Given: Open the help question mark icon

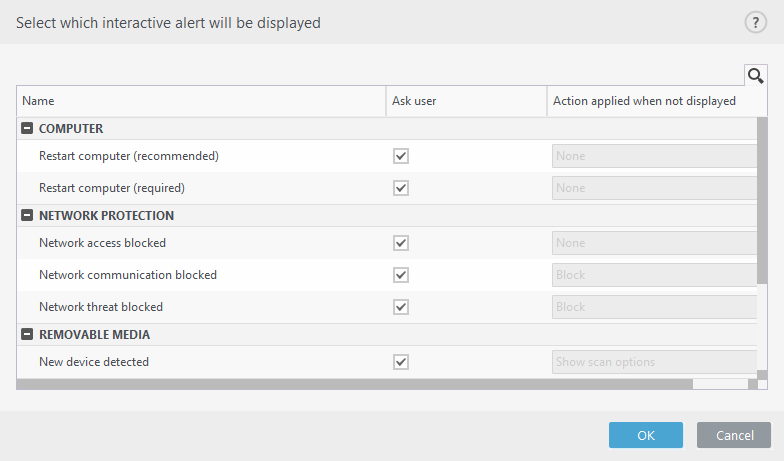Looking at the screenshot, I should [756, 22].
